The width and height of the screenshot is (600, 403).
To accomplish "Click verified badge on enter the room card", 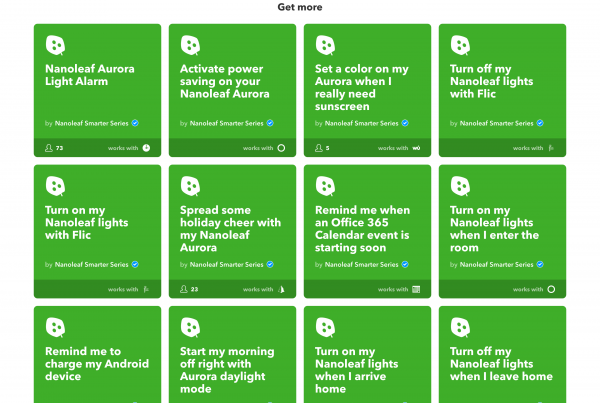I will 540,264.
